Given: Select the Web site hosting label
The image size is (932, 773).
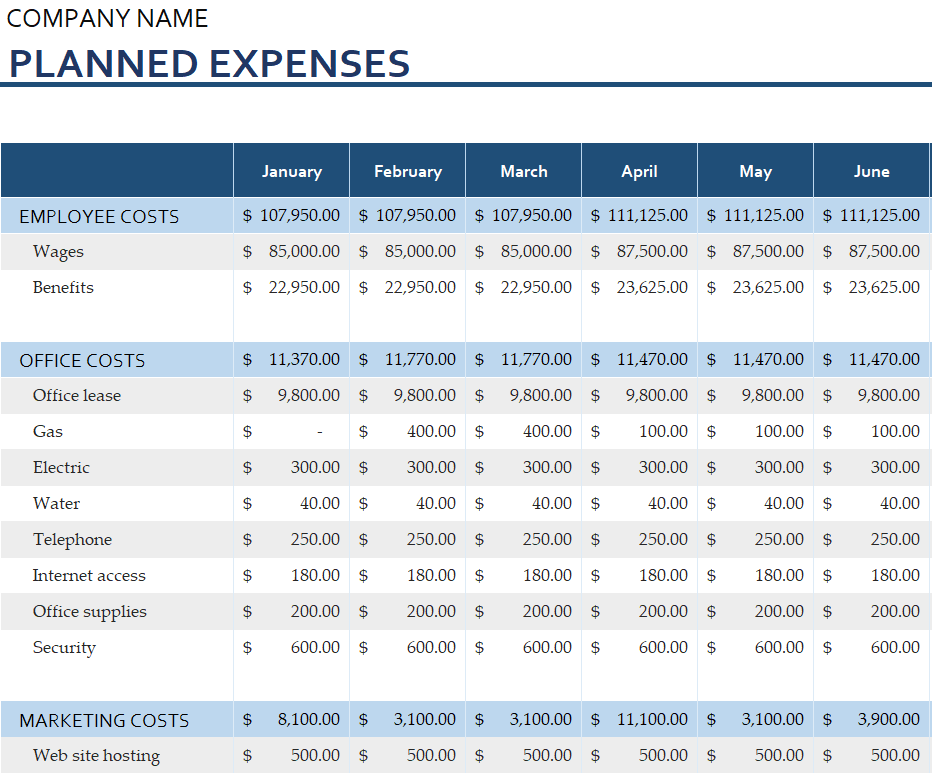Looking at the screenshot, I should (x=96, y=756).
